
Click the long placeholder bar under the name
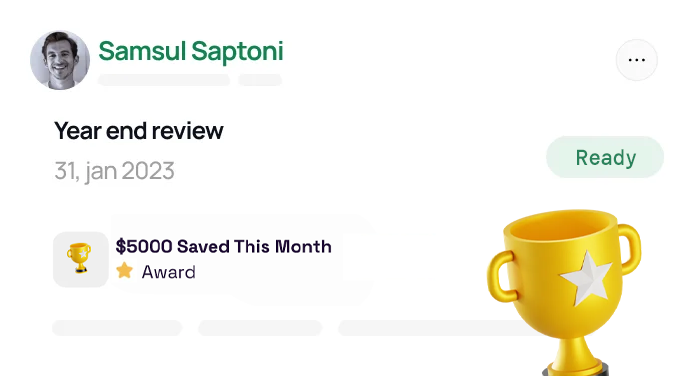pyautogui.click(x=164, y=80)
